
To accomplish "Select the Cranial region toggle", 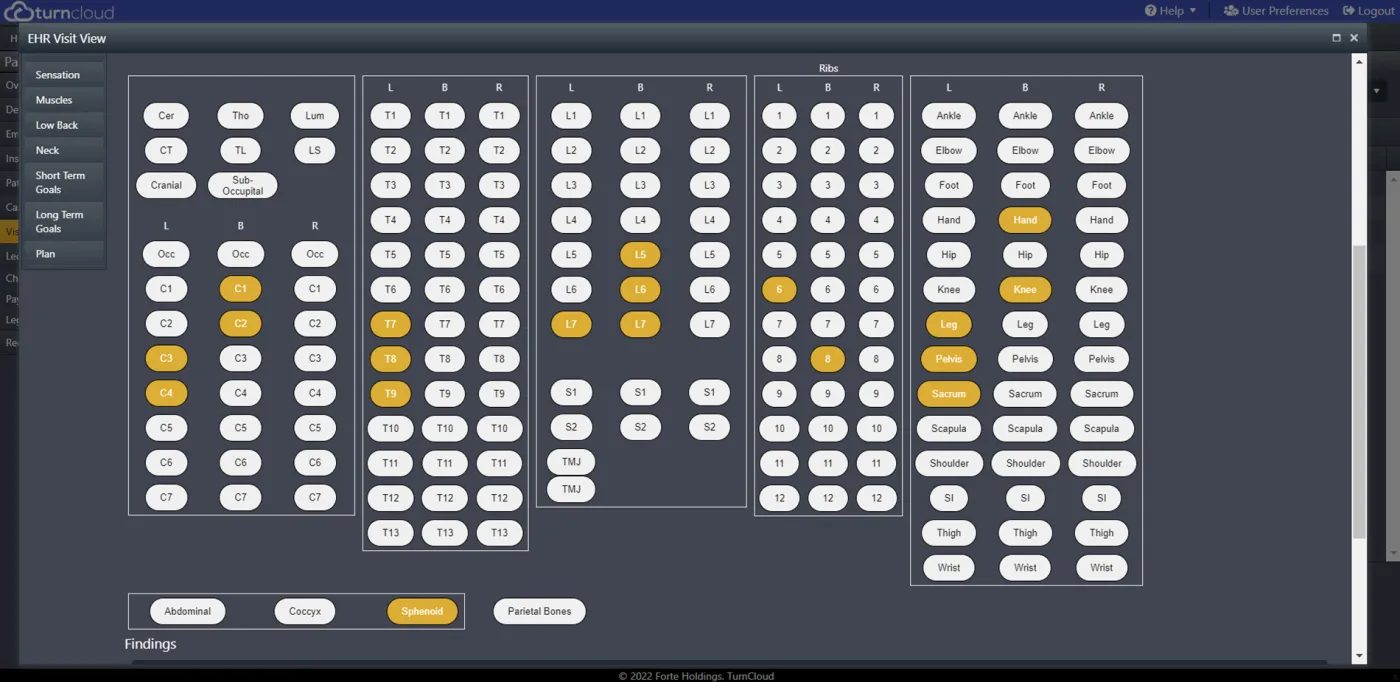I will [x=166, y=185].
